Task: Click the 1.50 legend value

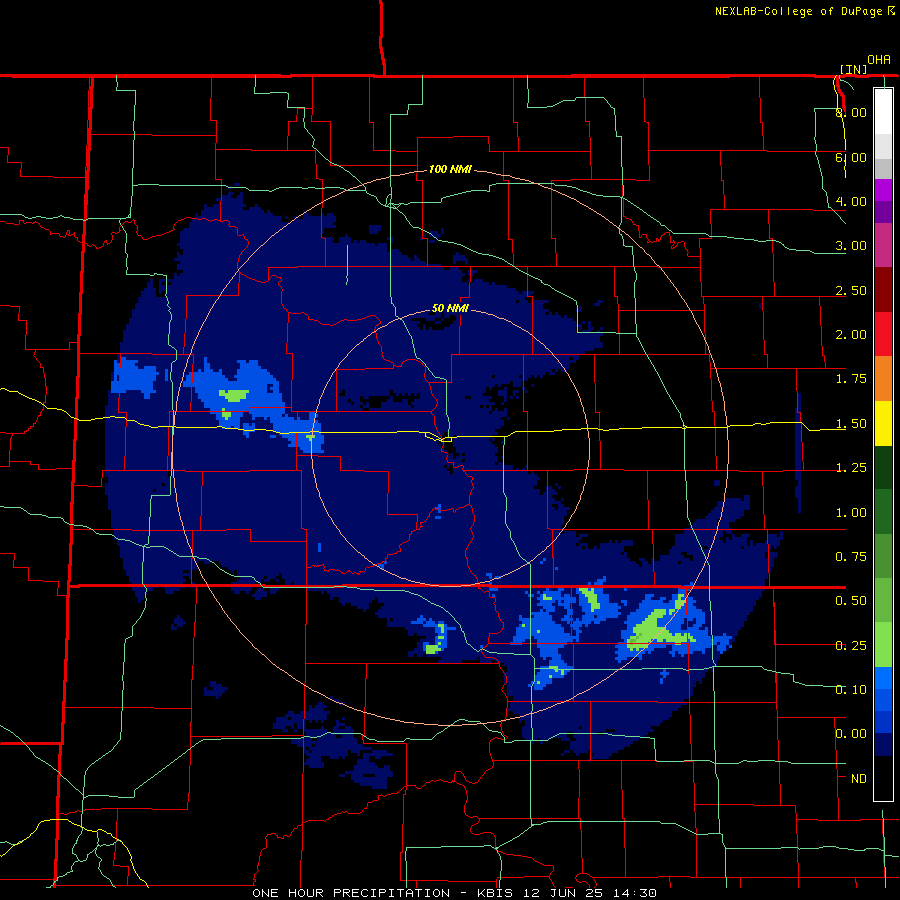Action: [x=851, y=424]
